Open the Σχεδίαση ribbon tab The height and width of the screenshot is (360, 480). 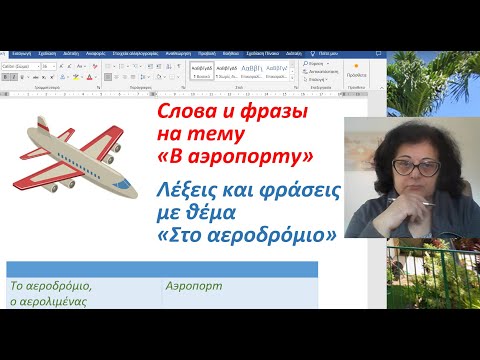pos(47,53)
